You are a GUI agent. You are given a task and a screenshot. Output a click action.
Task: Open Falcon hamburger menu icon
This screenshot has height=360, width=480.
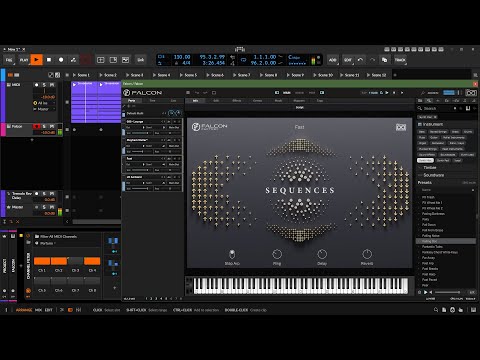(188, 93)
